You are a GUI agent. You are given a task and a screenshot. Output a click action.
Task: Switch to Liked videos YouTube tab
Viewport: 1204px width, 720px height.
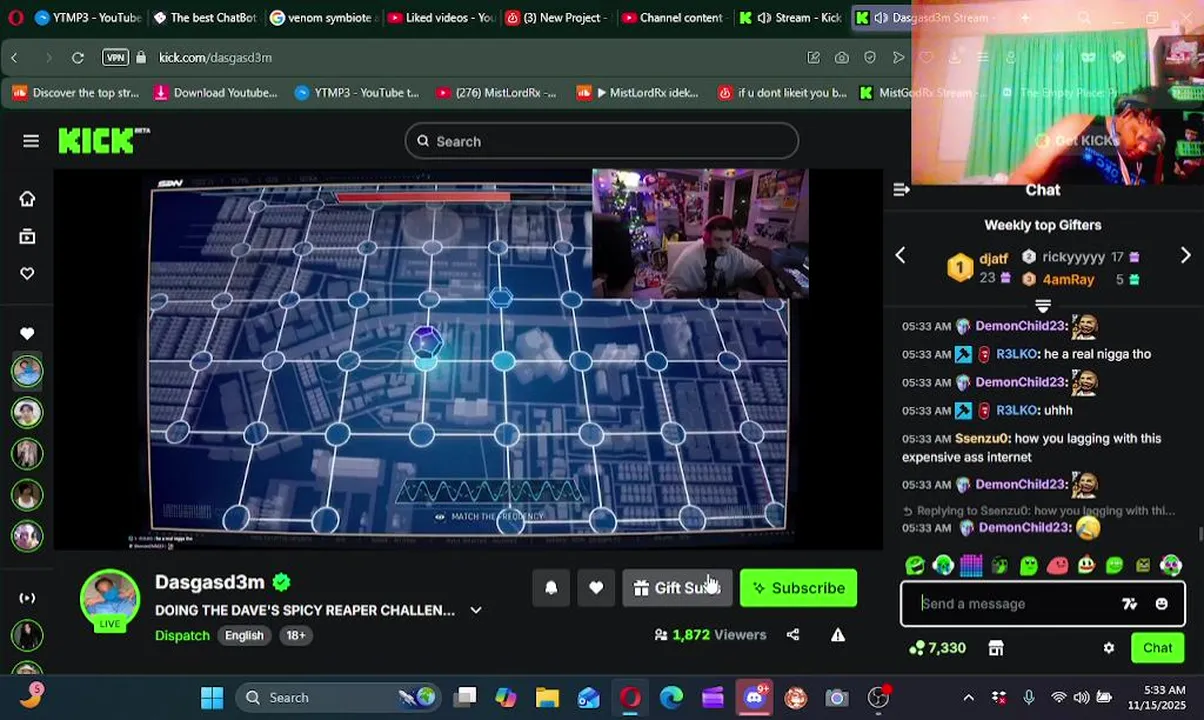pos(441,17)
